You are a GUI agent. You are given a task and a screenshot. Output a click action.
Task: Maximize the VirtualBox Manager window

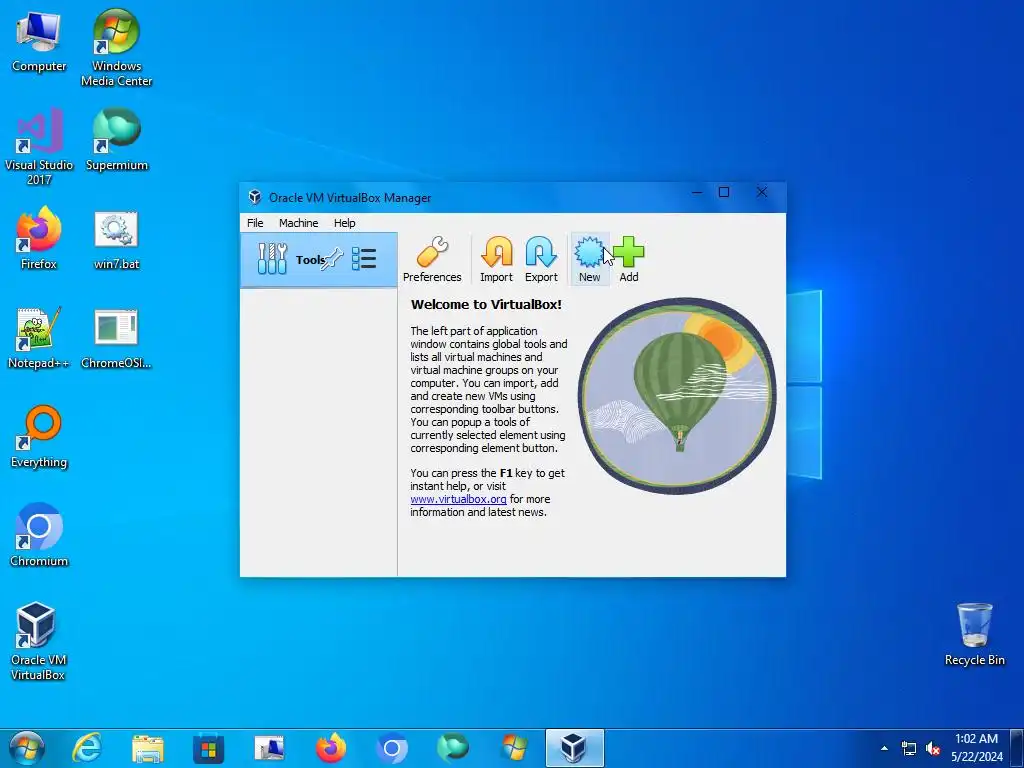(724, 192)
